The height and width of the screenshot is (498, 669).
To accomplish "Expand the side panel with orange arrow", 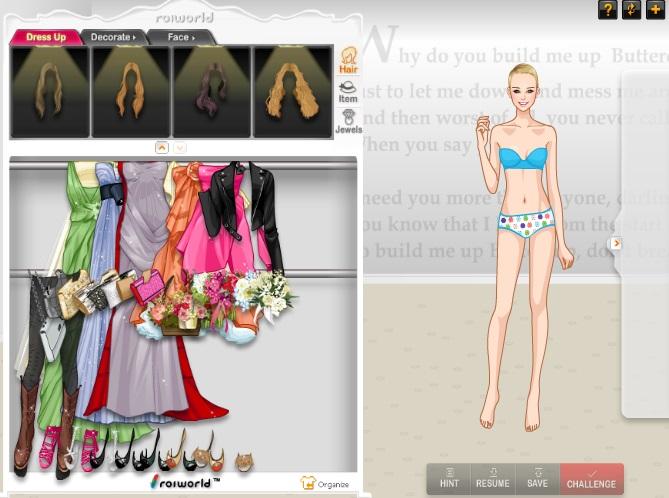I will [x=616, y=243].
